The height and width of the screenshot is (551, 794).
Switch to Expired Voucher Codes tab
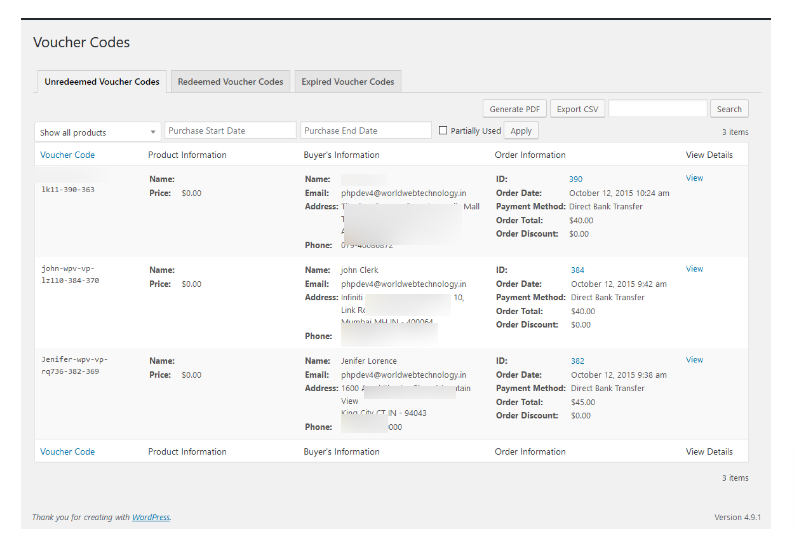tap(348, 82)
